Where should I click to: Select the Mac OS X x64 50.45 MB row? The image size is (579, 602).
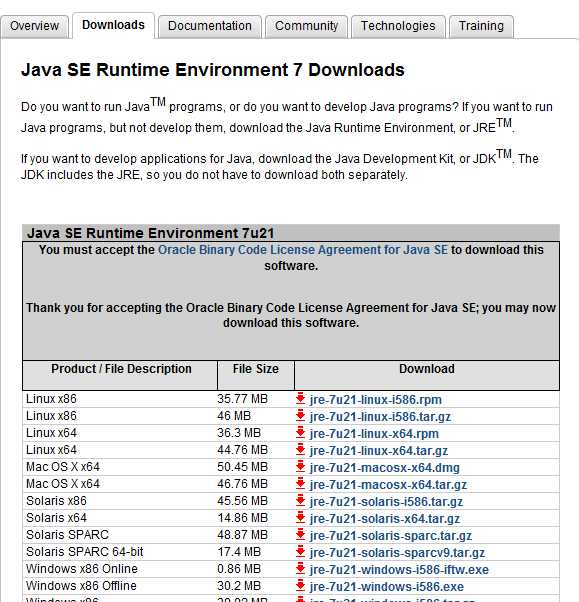pos(291,467)
